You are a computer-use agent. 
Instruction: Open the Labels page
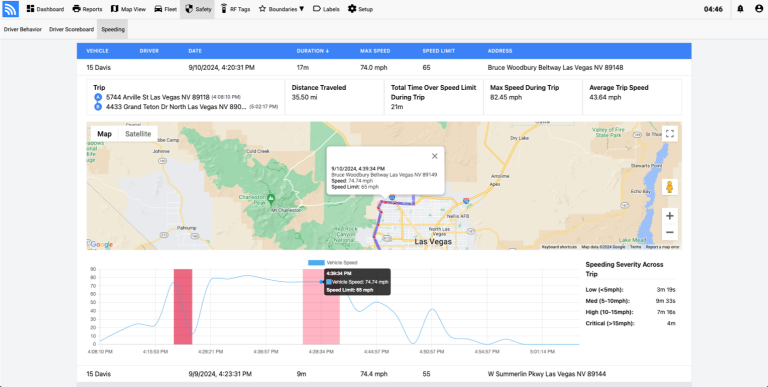coord(326,9)
